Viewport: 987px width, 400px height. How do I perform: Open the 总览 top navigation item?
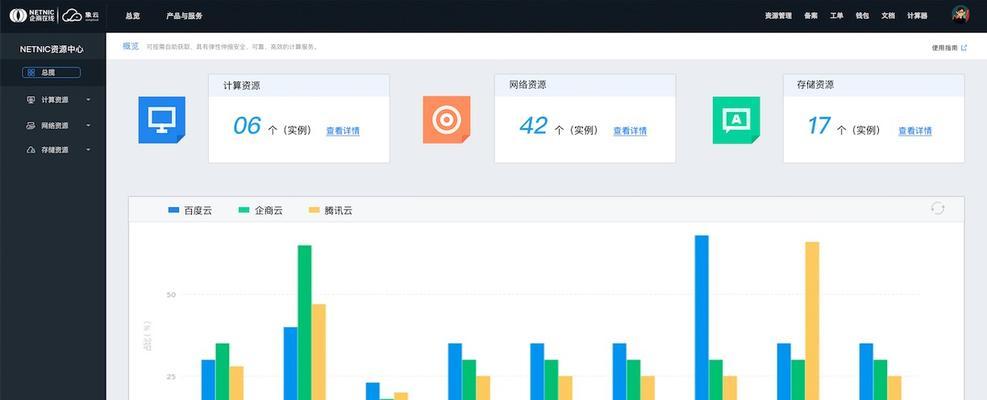tap(132, 16)
